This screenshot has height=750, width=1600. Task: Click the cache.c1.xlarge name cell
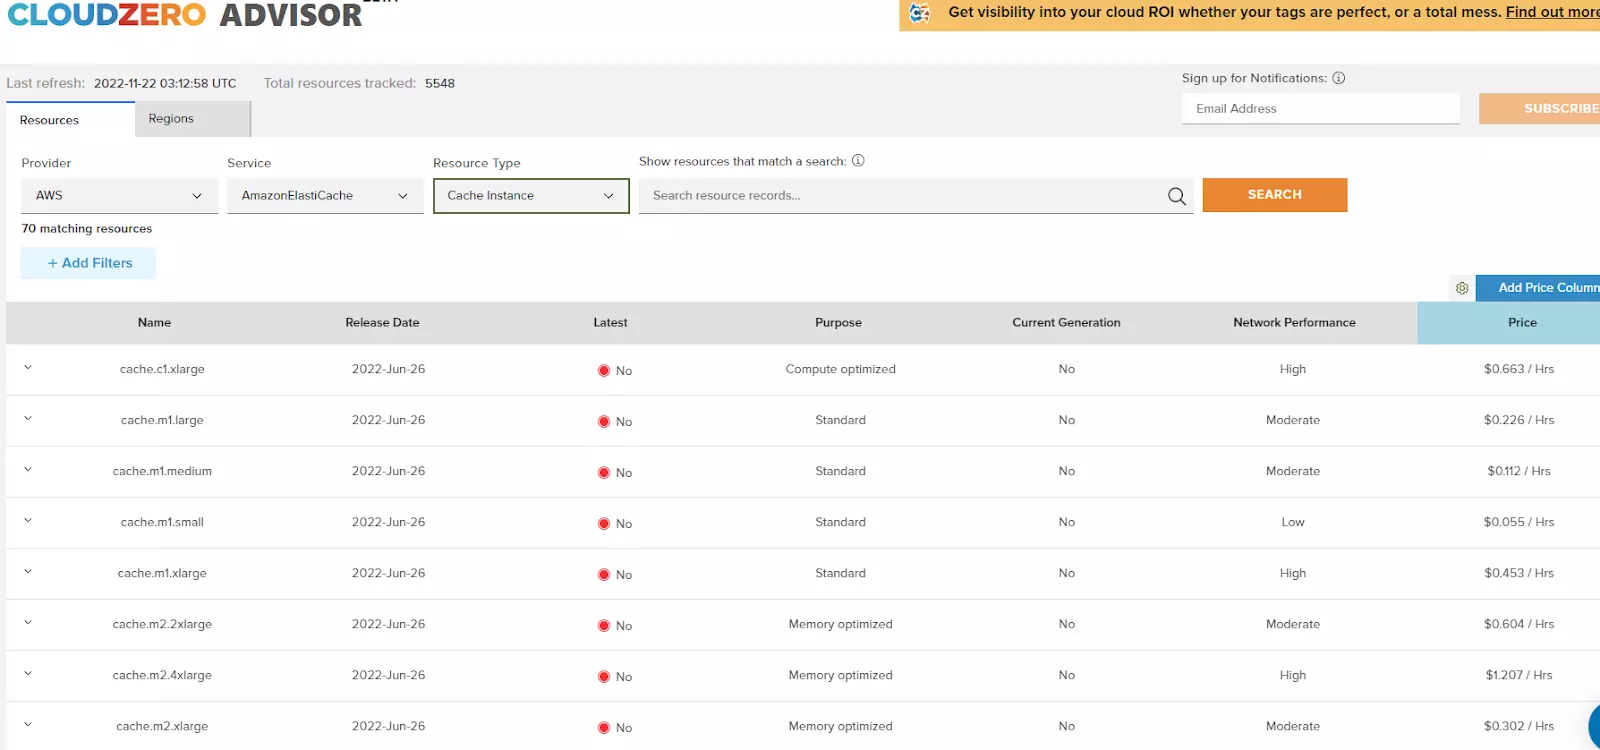[162, 369]
